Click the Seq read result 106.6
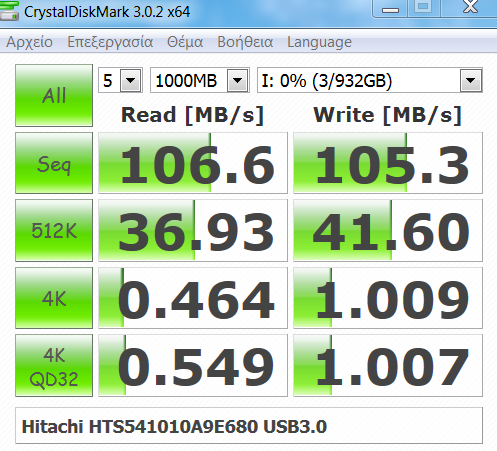 pyautogui.click(x=193, y=163)
